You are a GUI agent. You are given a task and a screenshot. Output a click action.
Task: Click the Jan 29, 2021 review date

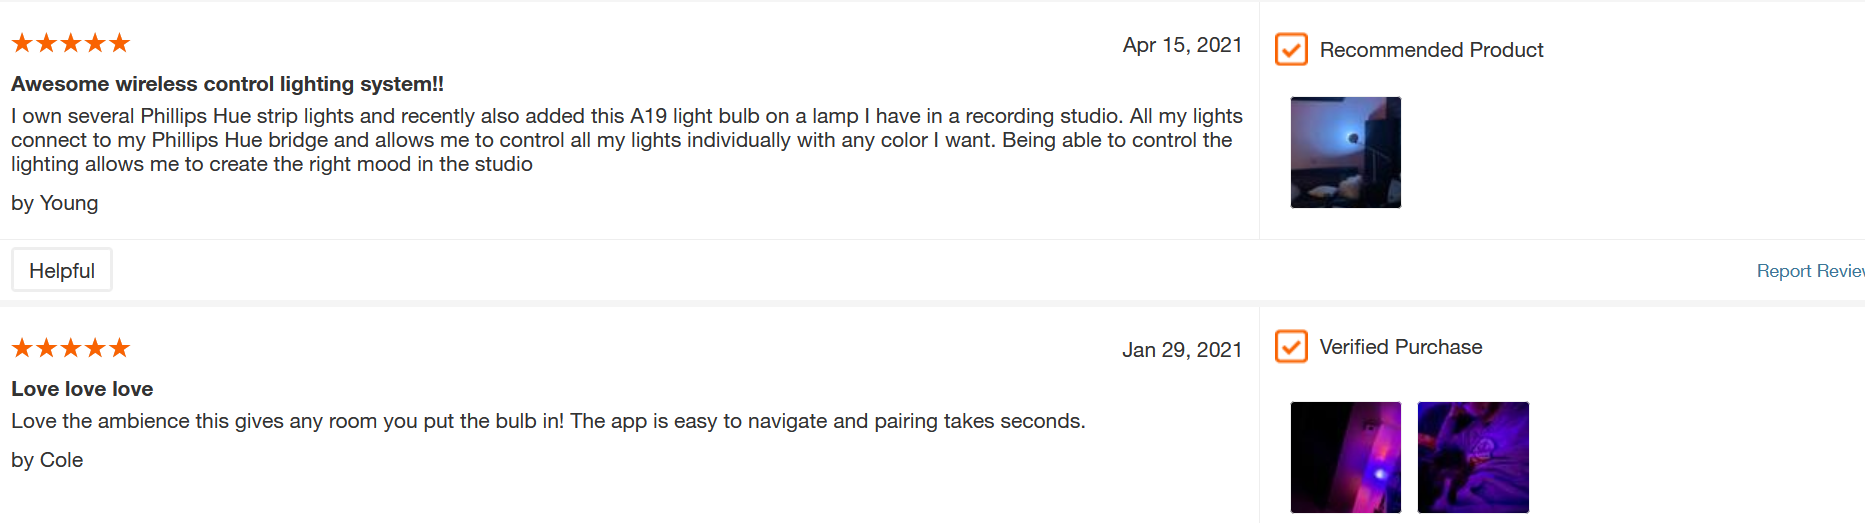point(1182,350)
